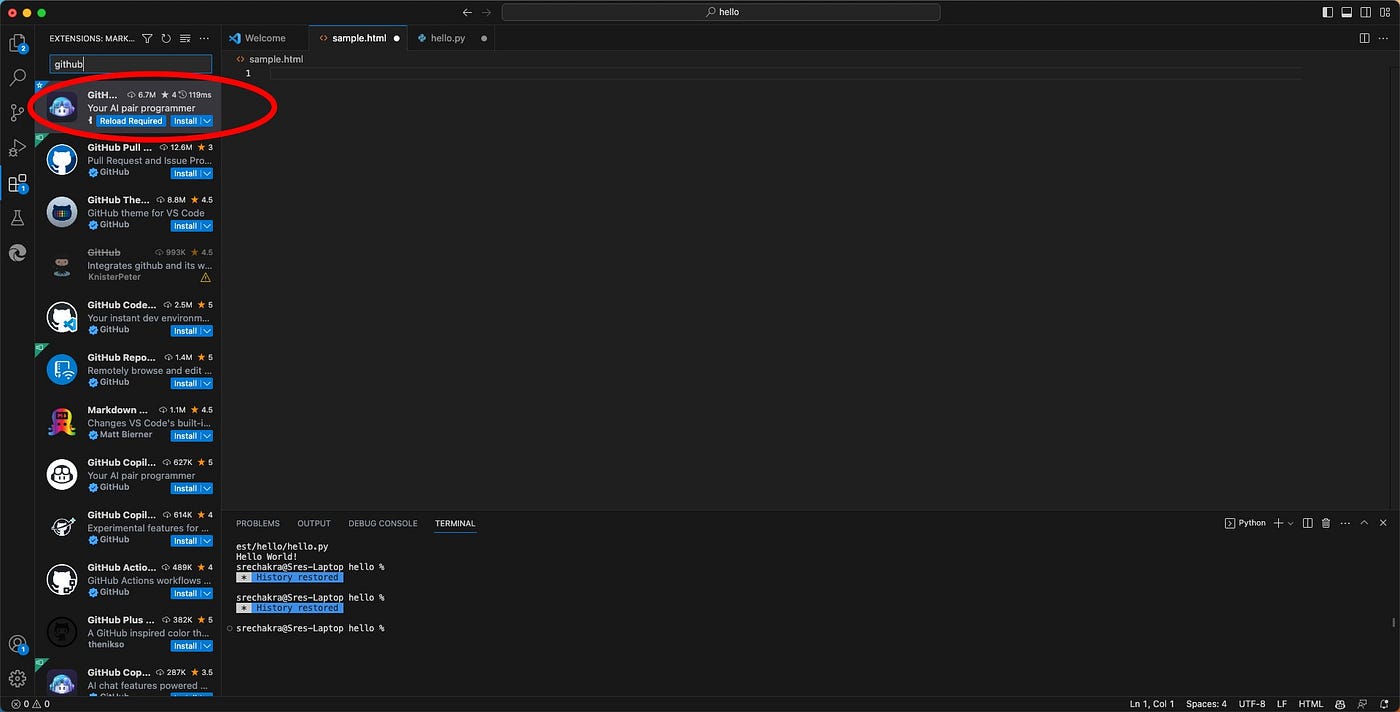Open Run and Debug view

[x=17, y=148]
